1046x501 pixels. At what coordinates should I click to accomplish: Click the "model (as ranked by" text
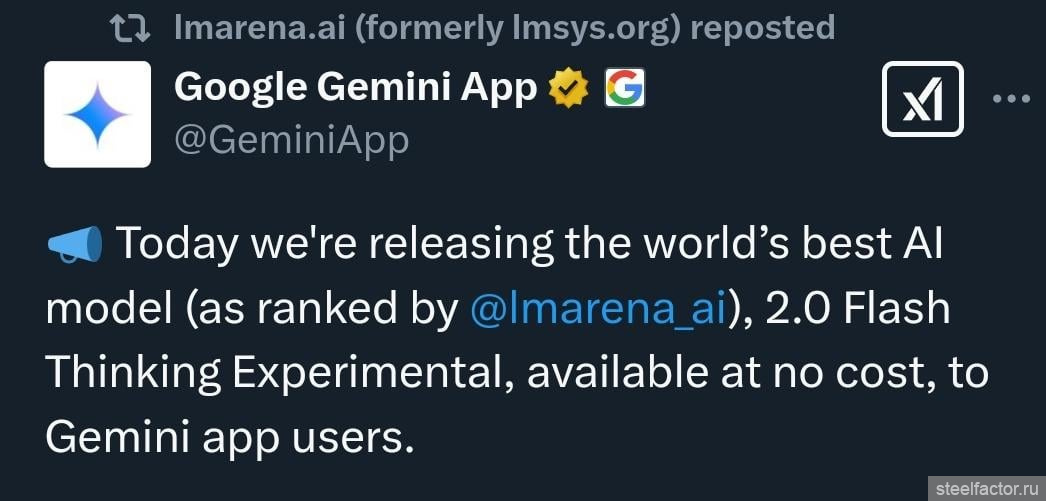click(x=251, y=310)
